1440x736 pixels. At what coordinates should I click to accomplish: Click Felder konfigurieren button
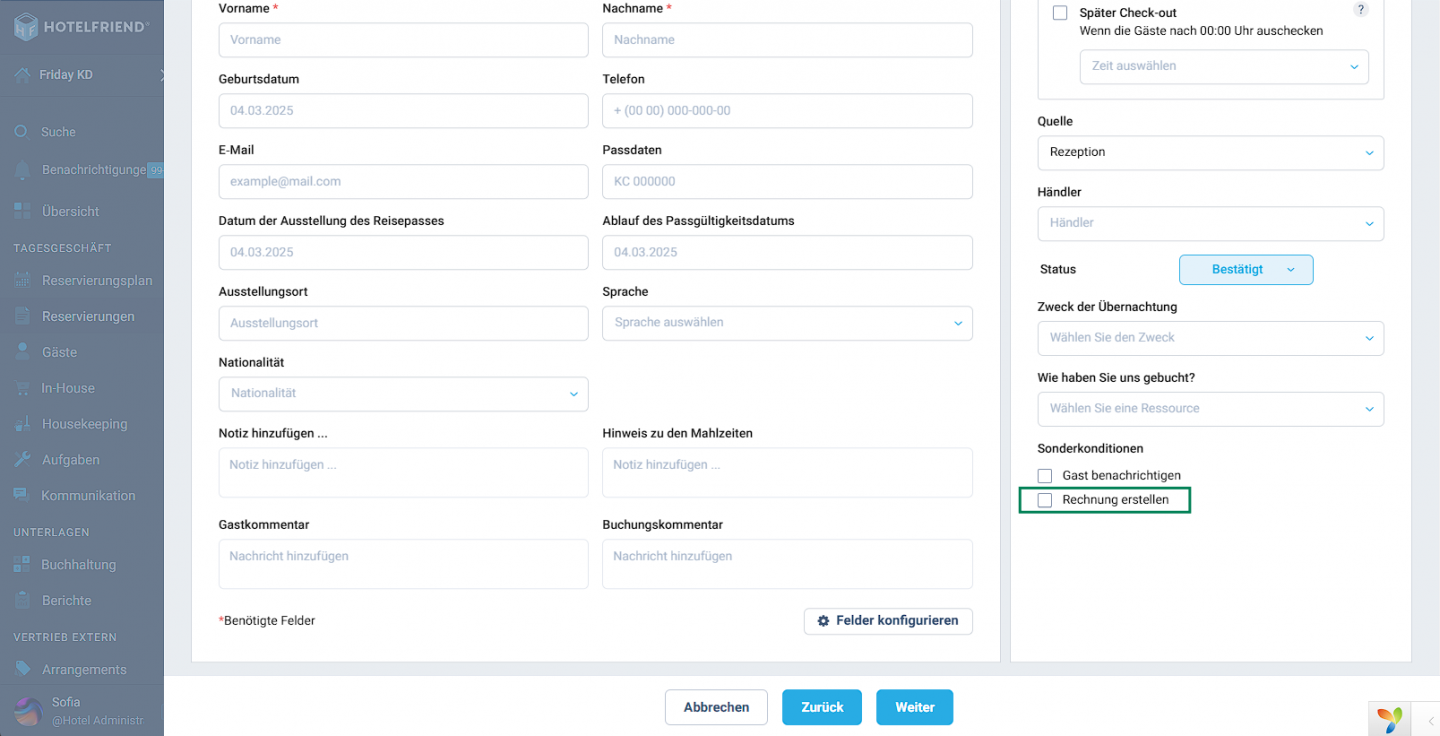coord(888,621)
